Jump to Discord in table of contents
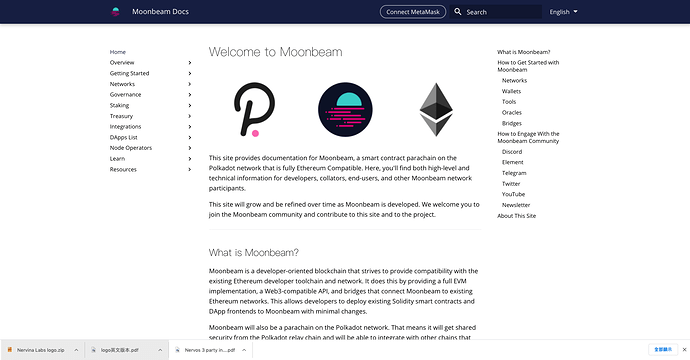This screenshot has height=360, width=690. [x=512, y=152]
